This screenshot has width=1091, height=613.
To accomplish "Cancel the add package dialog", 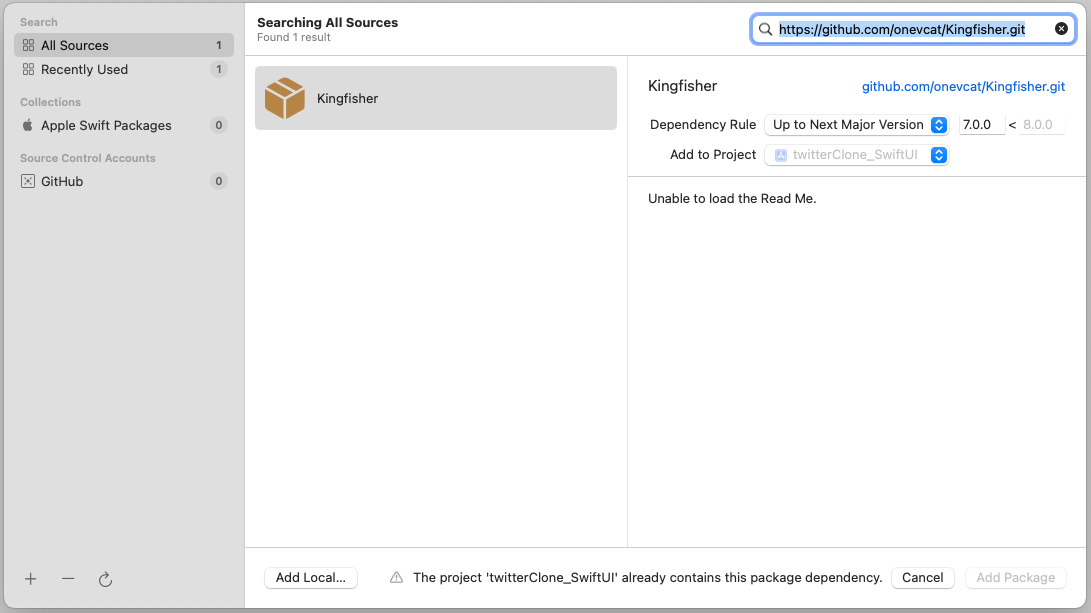I will [923, 578].
